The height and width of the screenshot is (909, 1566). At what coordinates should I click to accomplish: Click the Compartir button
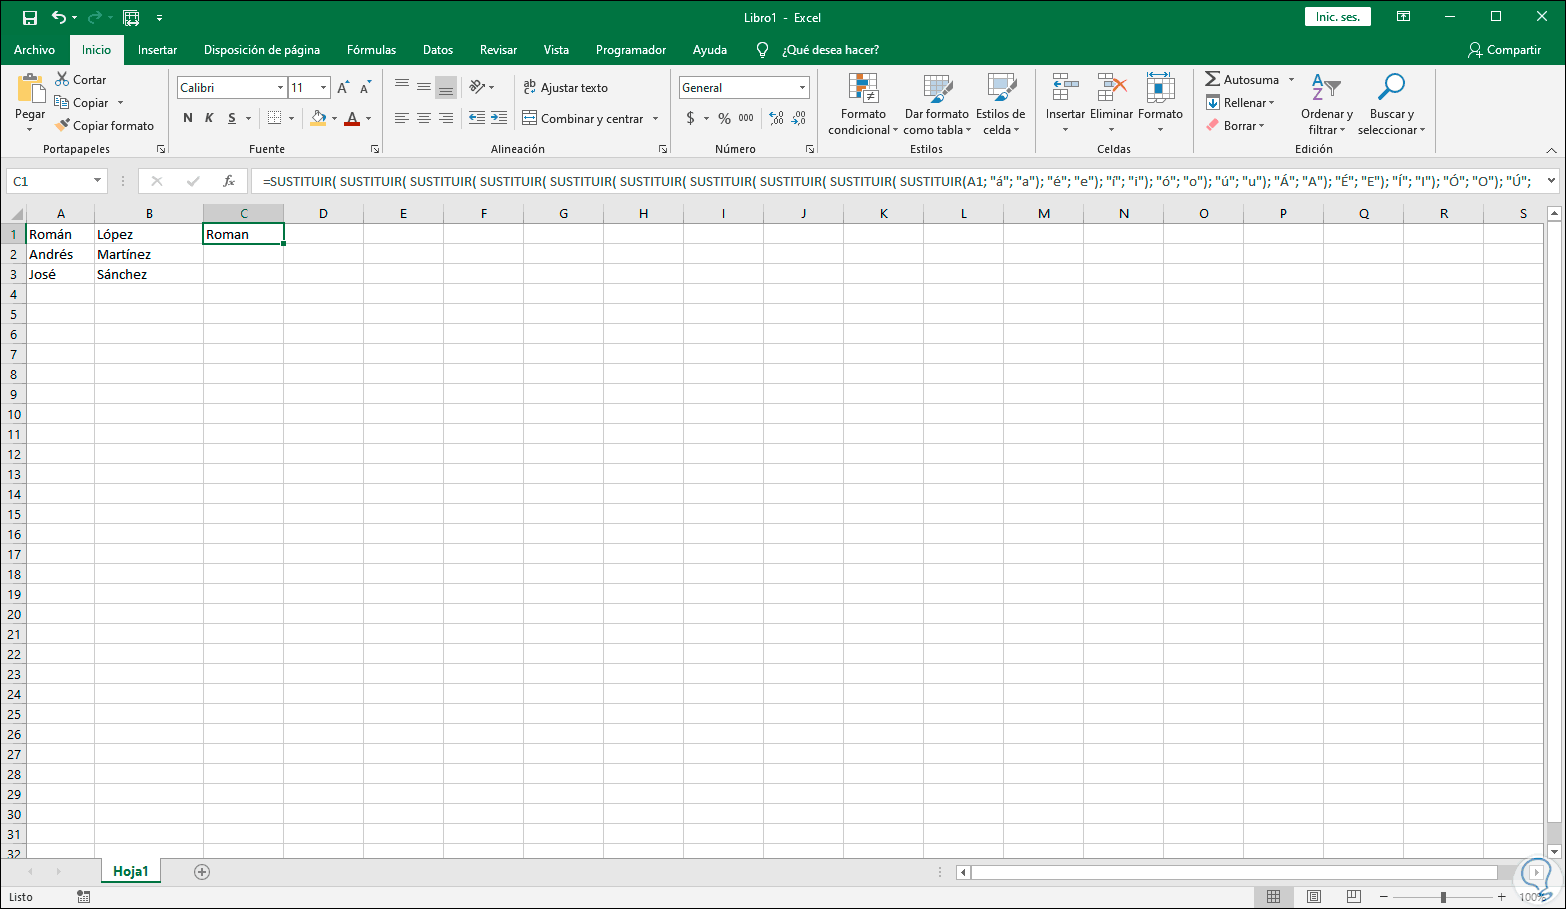[1504, 49]
